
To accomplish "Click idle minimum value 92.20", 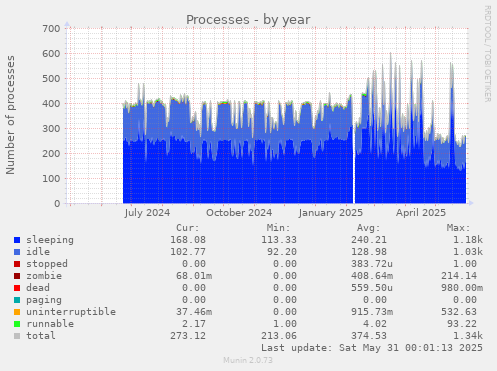I will tap(282, 252).
